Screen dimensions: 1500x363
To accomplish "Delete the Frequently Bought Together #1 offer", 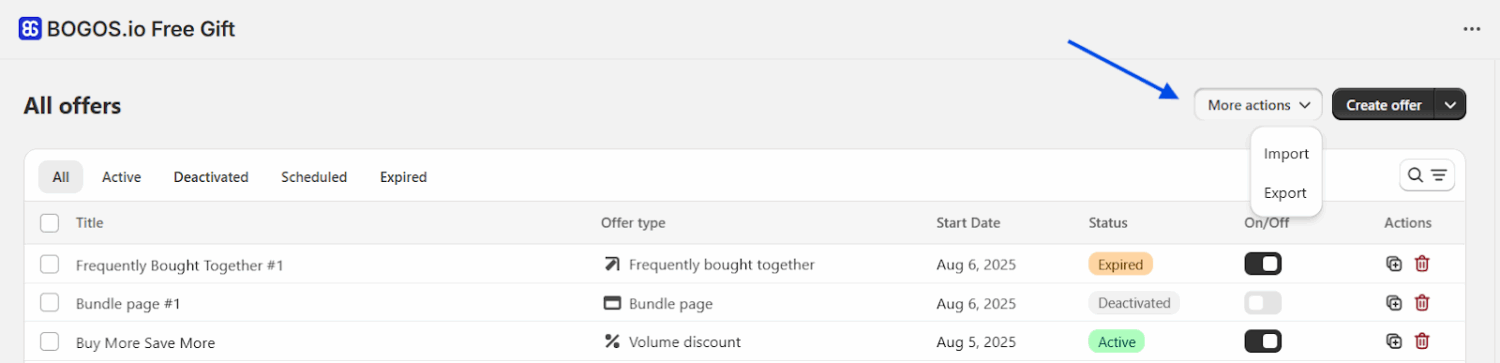I will [1422, 264].
